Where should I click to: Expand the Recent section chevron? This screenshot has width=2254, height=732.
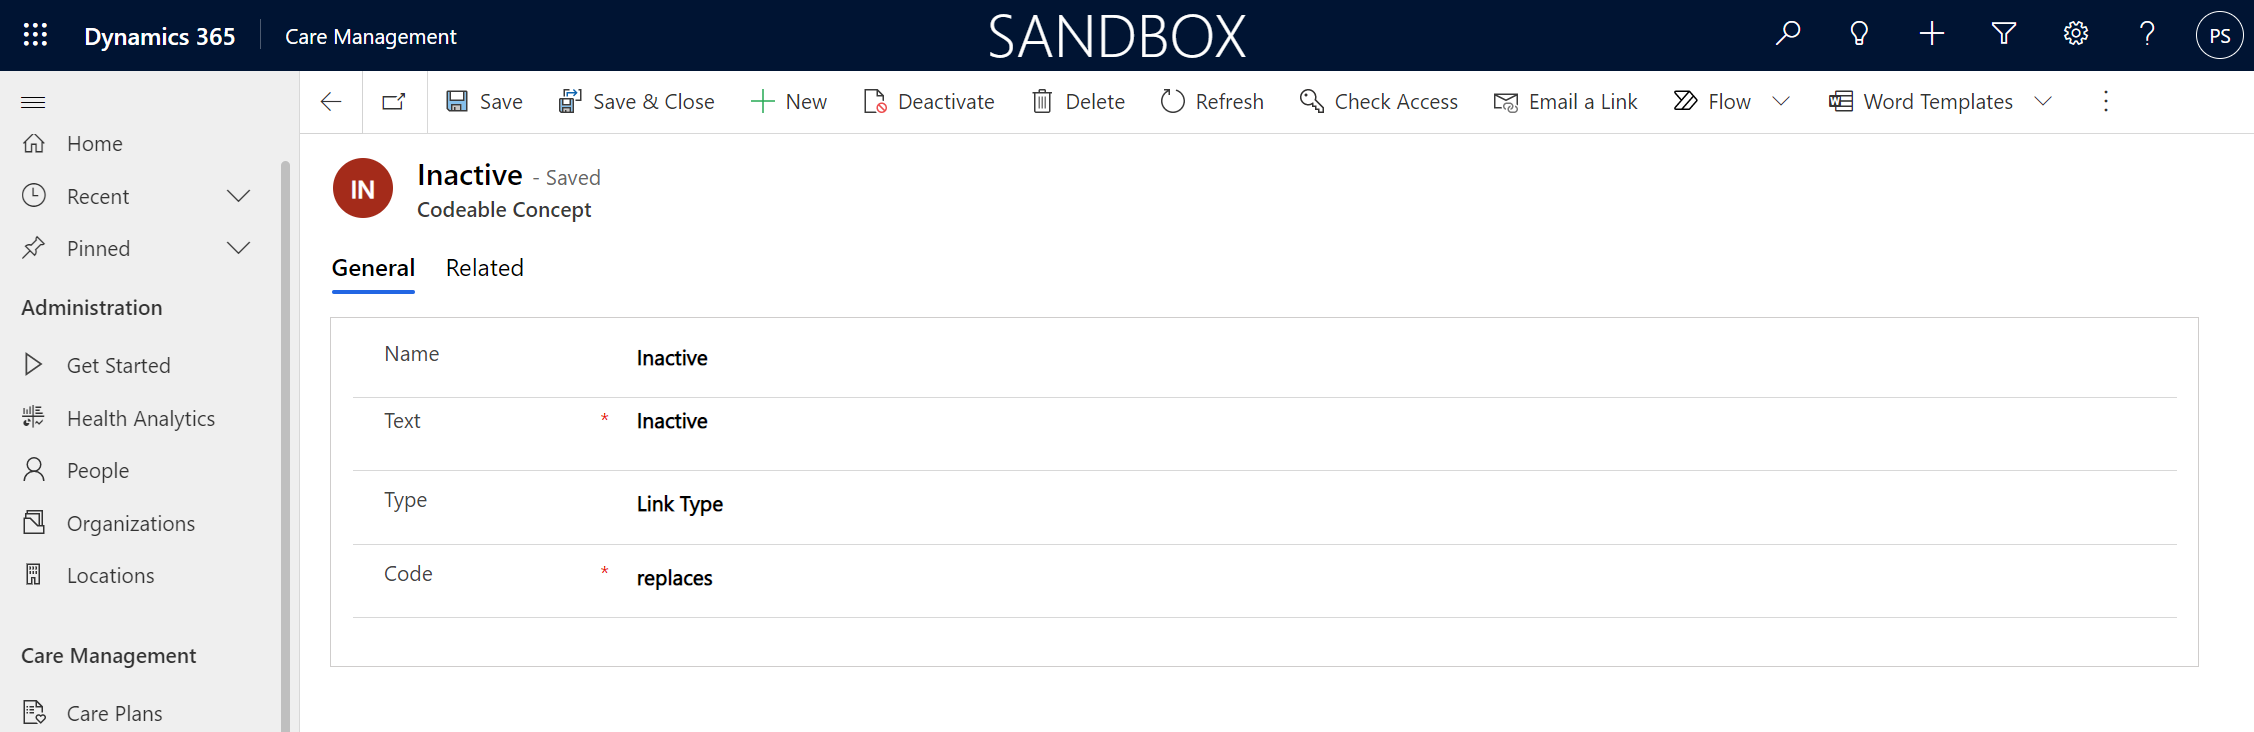[238, 196]
